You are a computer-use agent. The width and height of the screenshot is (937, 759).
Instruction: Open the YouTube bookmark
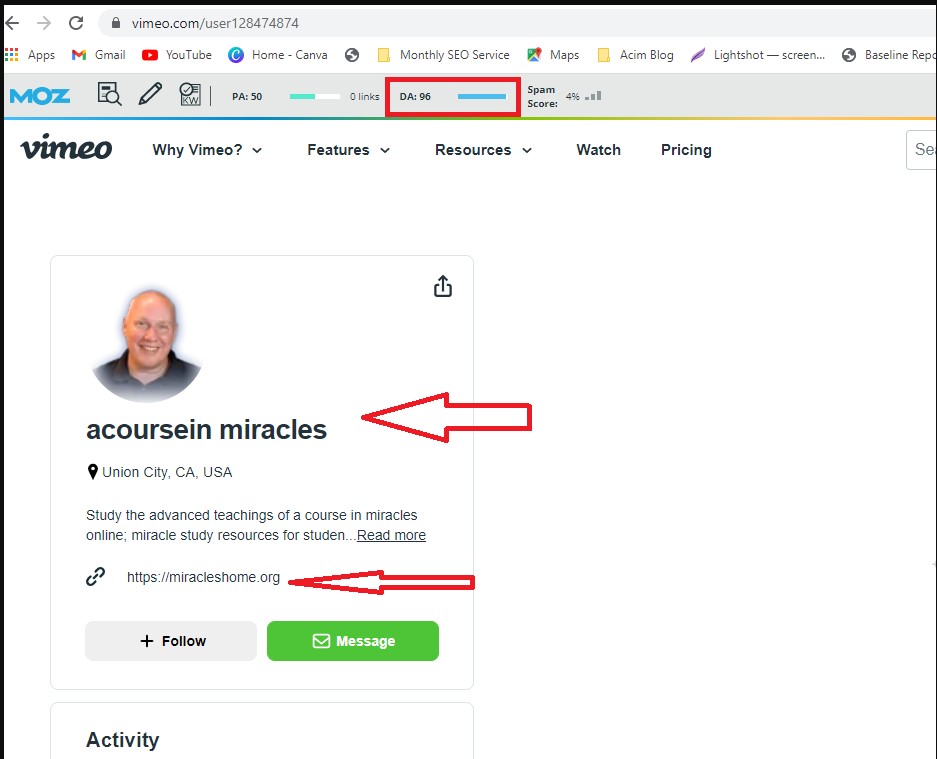click(177, 55)
